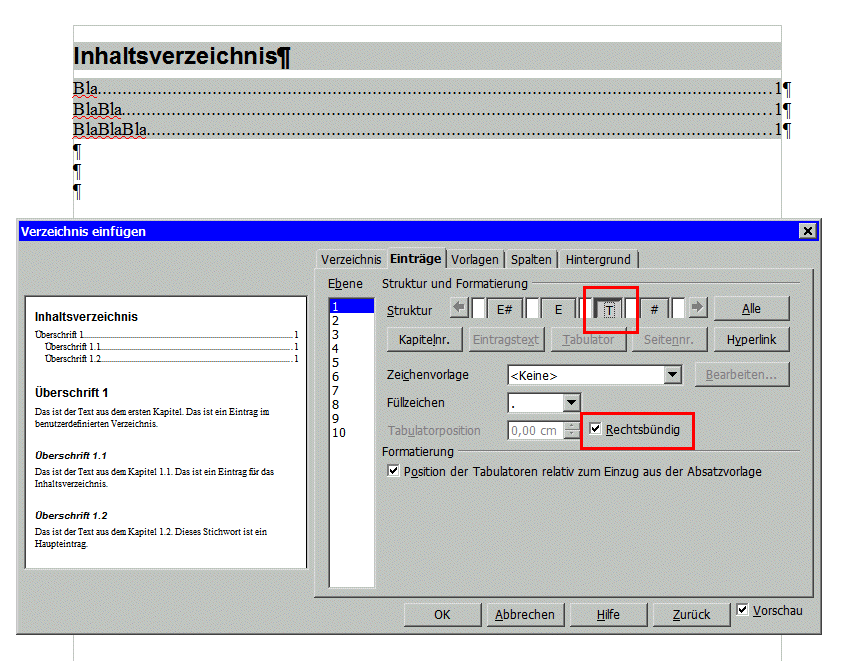
Task: Insert a Hyperlink into the structure
Action: tap(751, 339)
